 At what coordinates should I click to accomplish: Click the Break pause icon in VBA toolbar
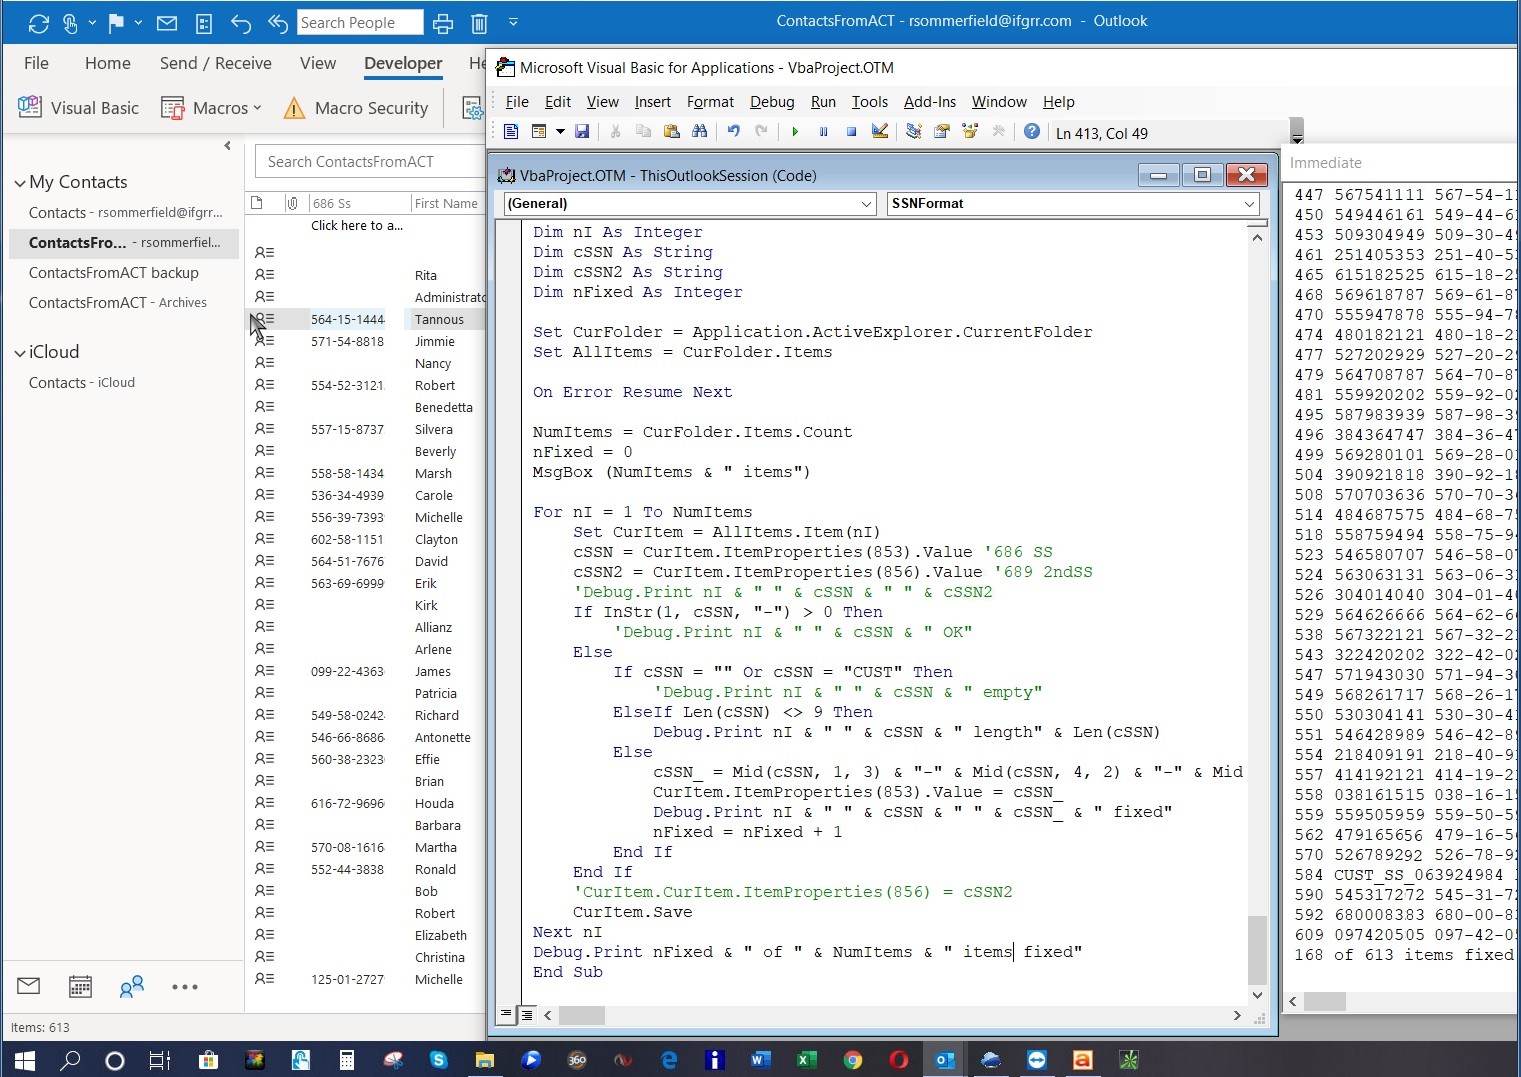pyautogui.click(x=823, y=131)
